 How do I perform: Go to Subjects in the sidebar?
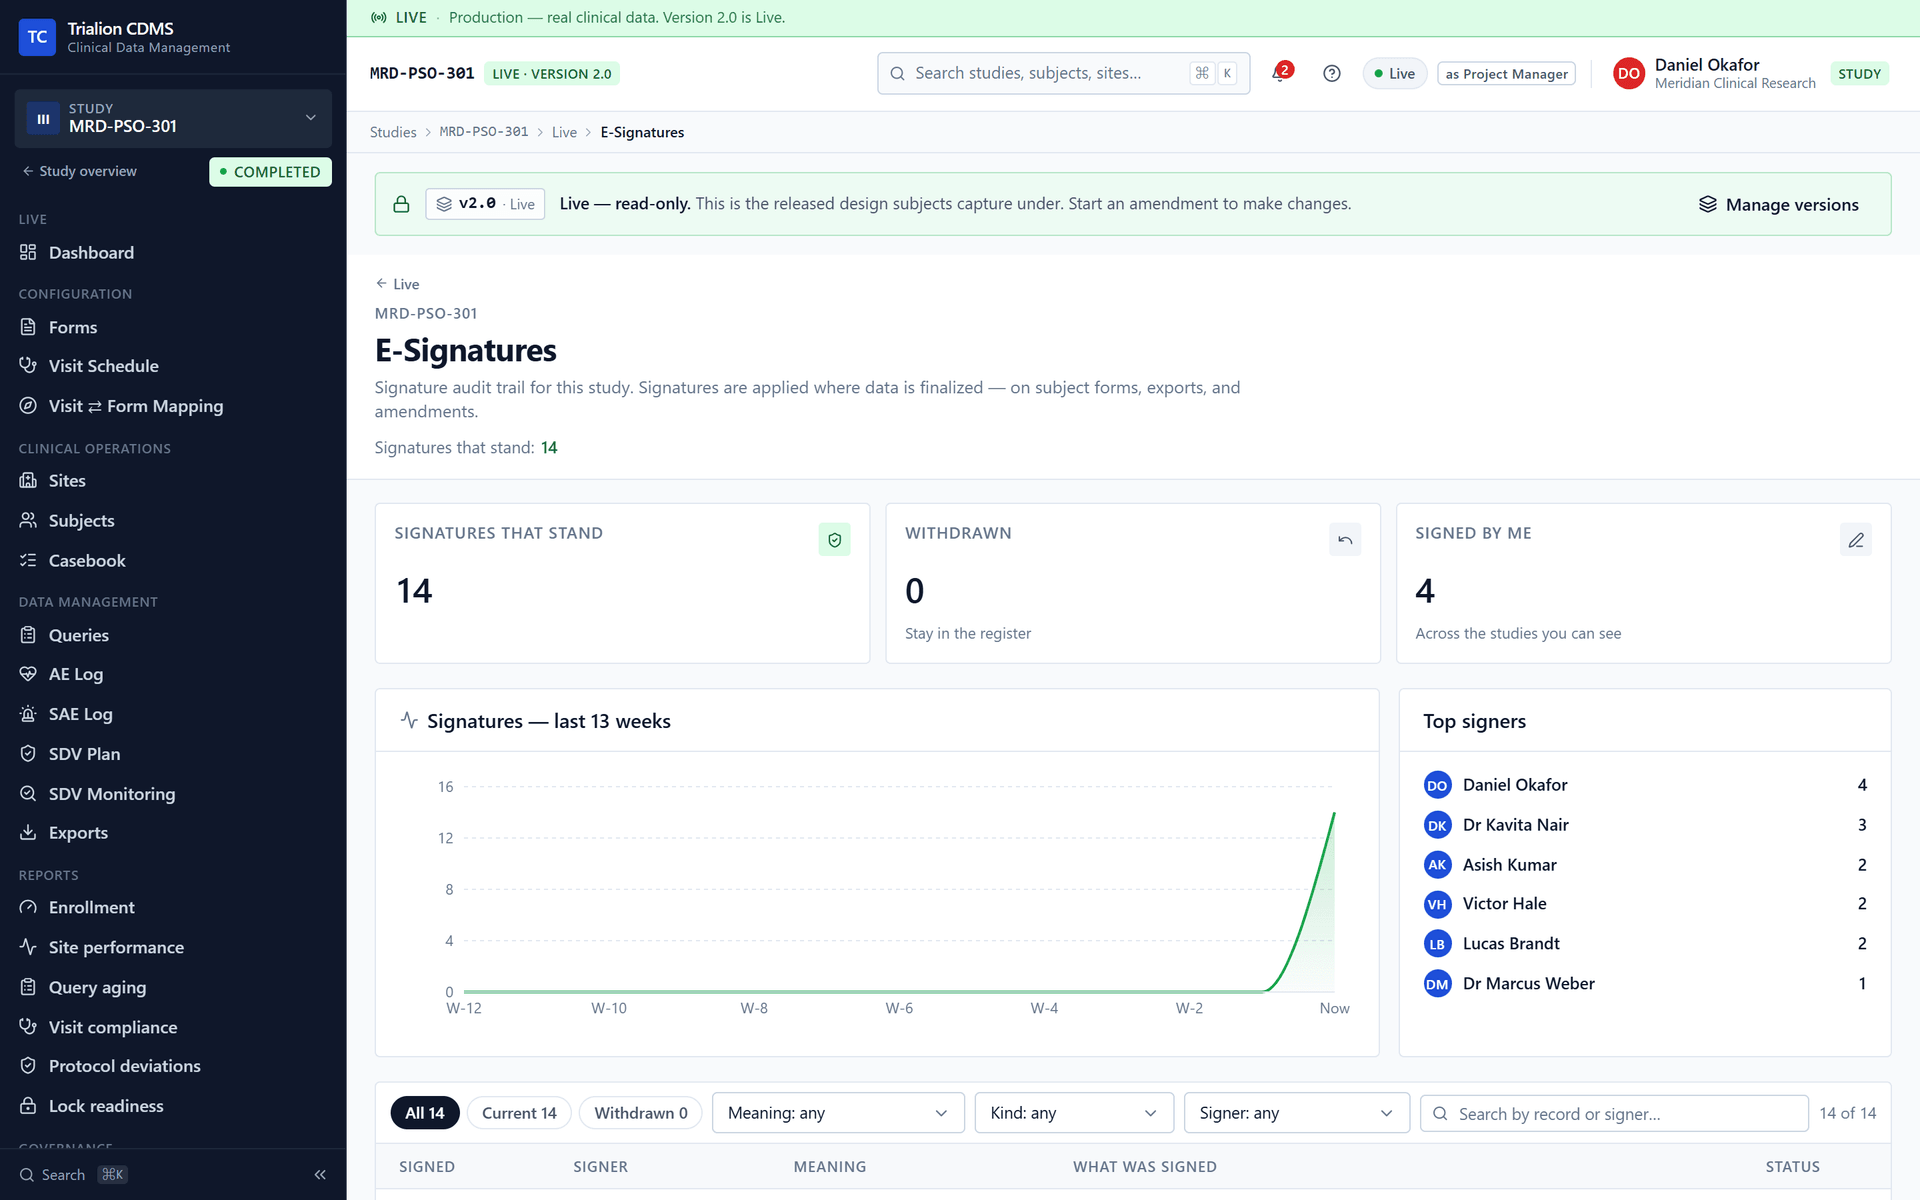(x=82, y=521)
